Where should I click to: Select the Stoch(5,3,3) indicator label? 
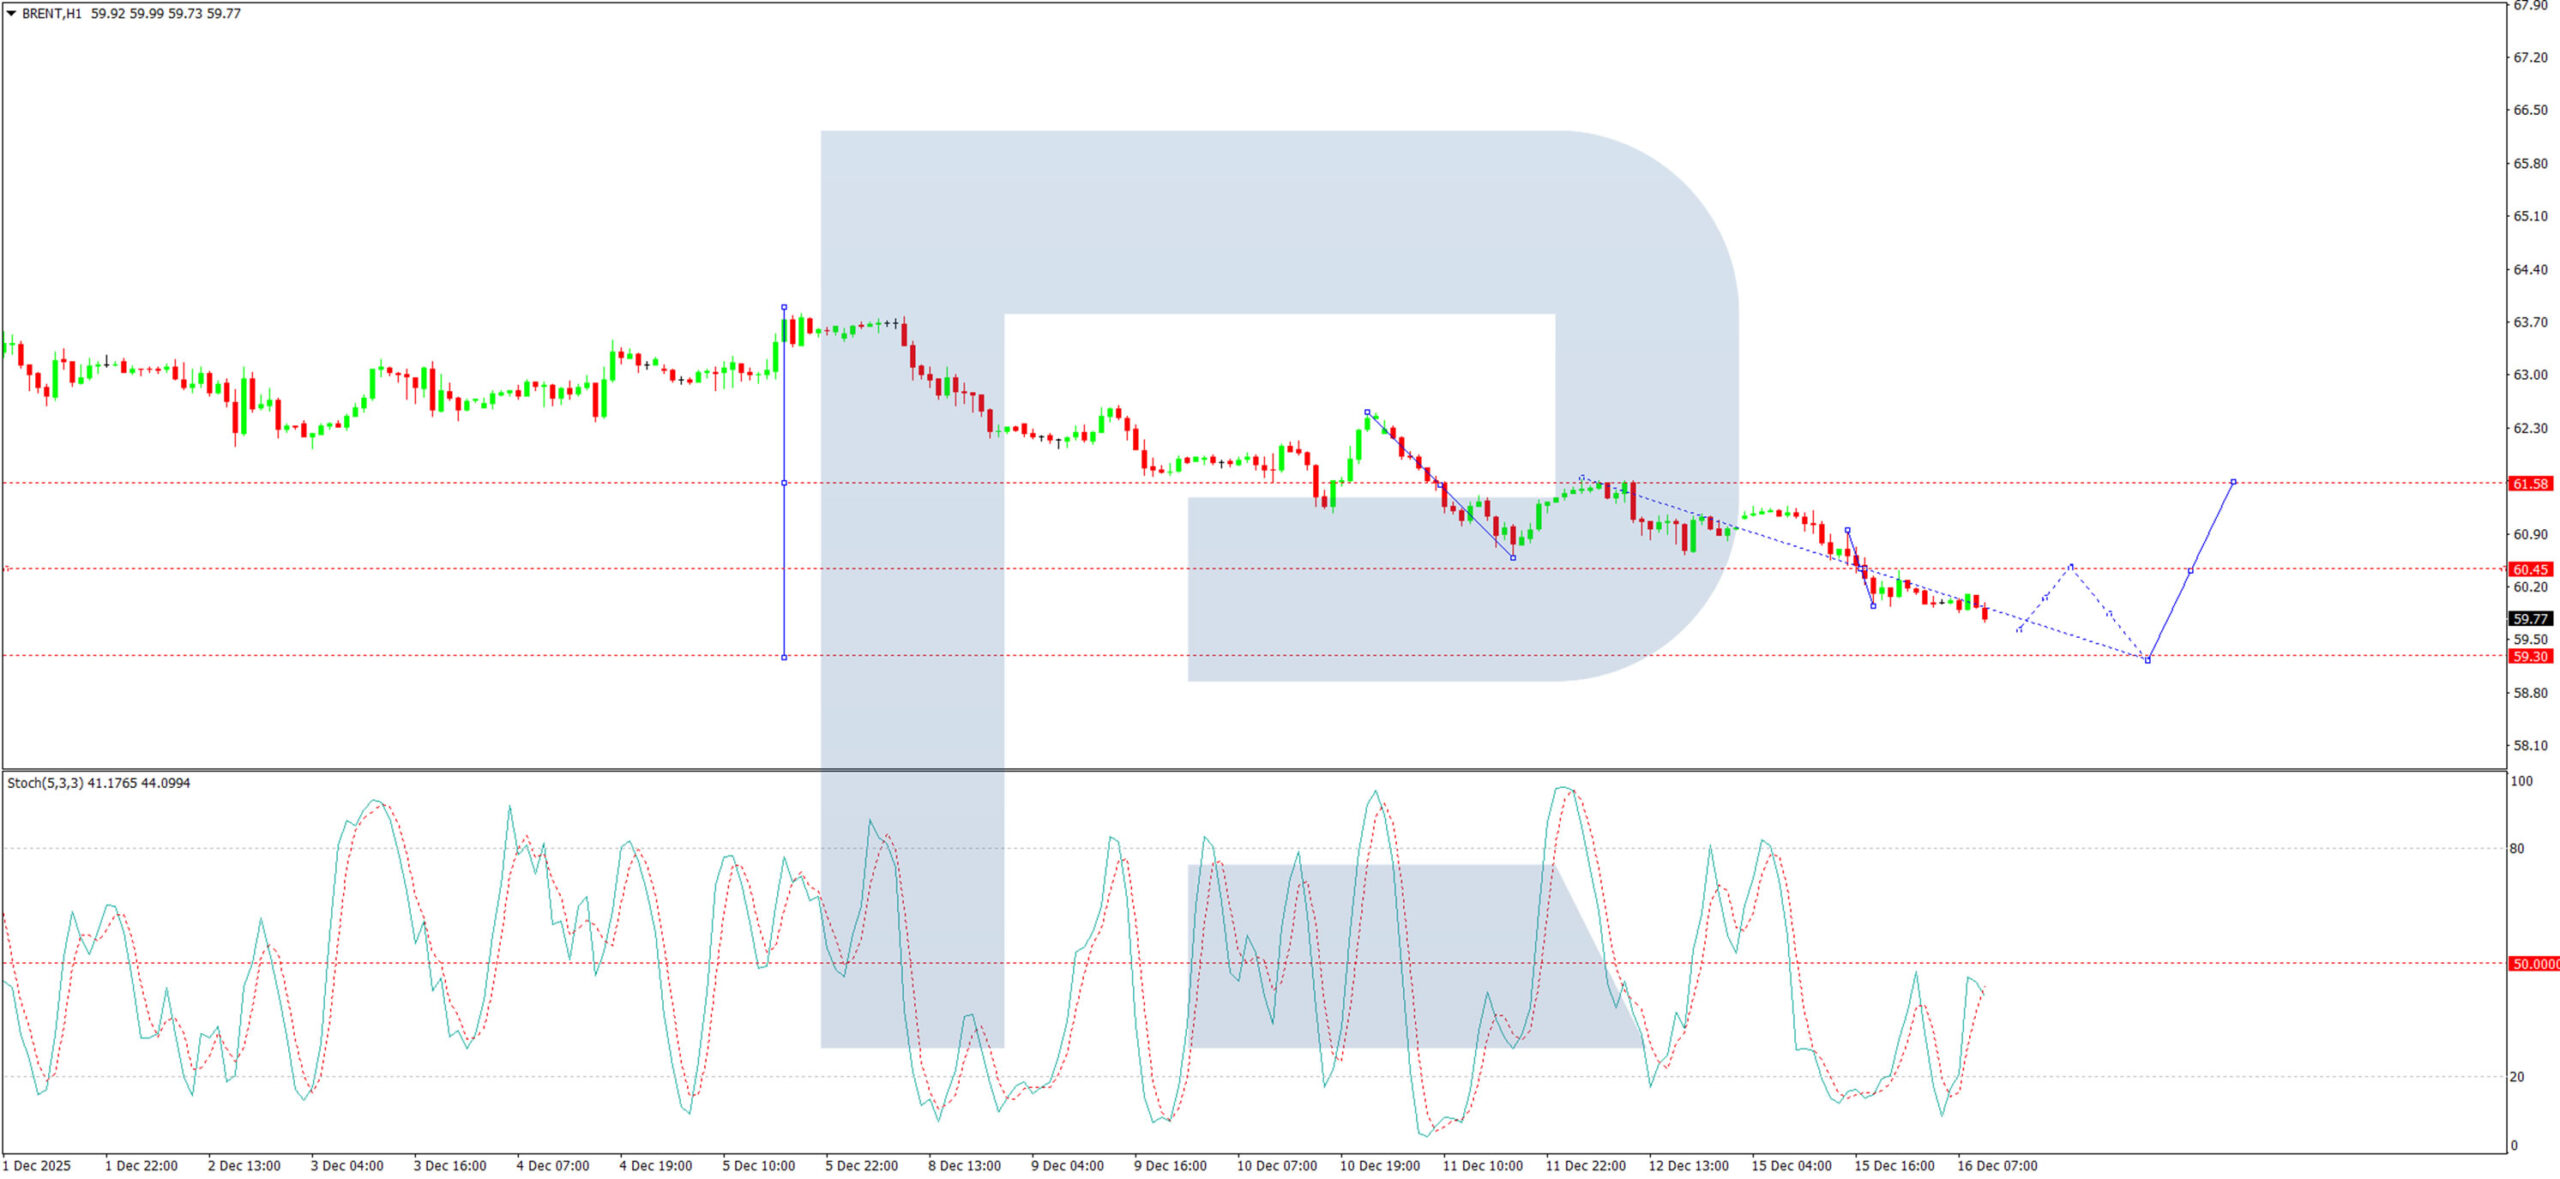coord(45,783)
